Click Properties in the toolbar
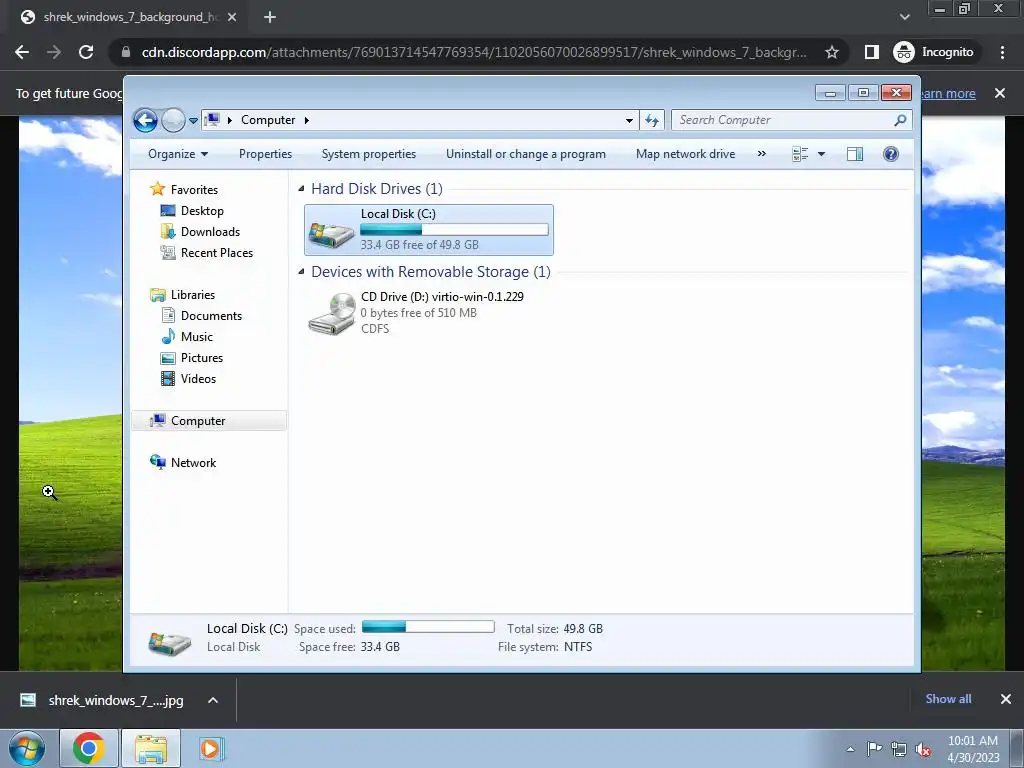 [x=265, y=154]
